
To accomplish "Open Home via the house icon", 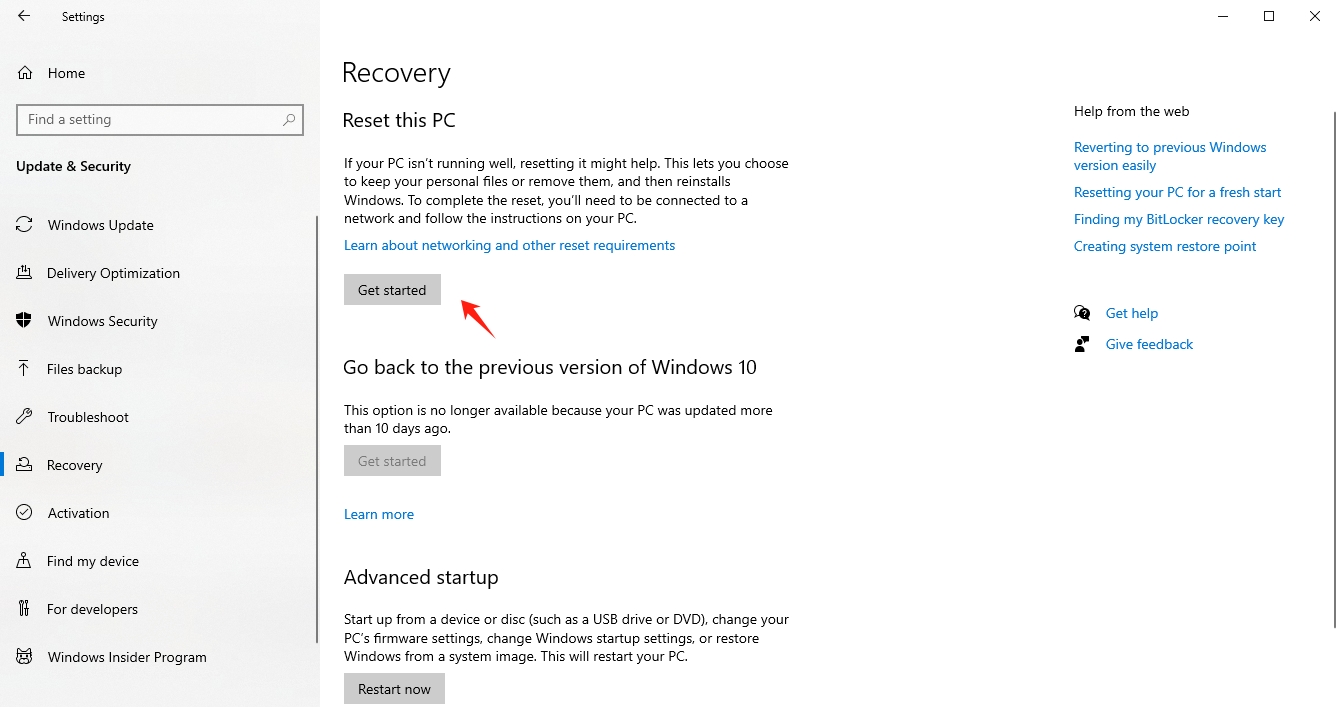I will (25, 73).
